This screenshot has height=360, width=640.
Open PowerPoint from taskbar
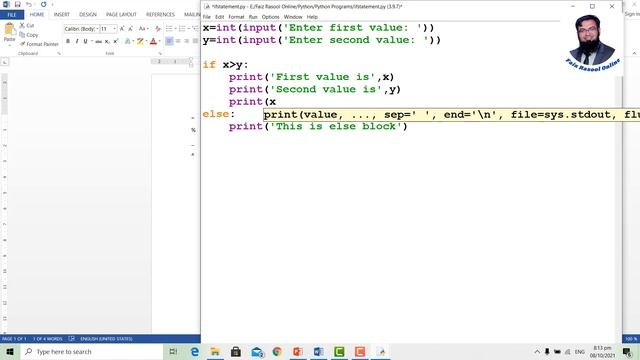(x=298, y=351)
